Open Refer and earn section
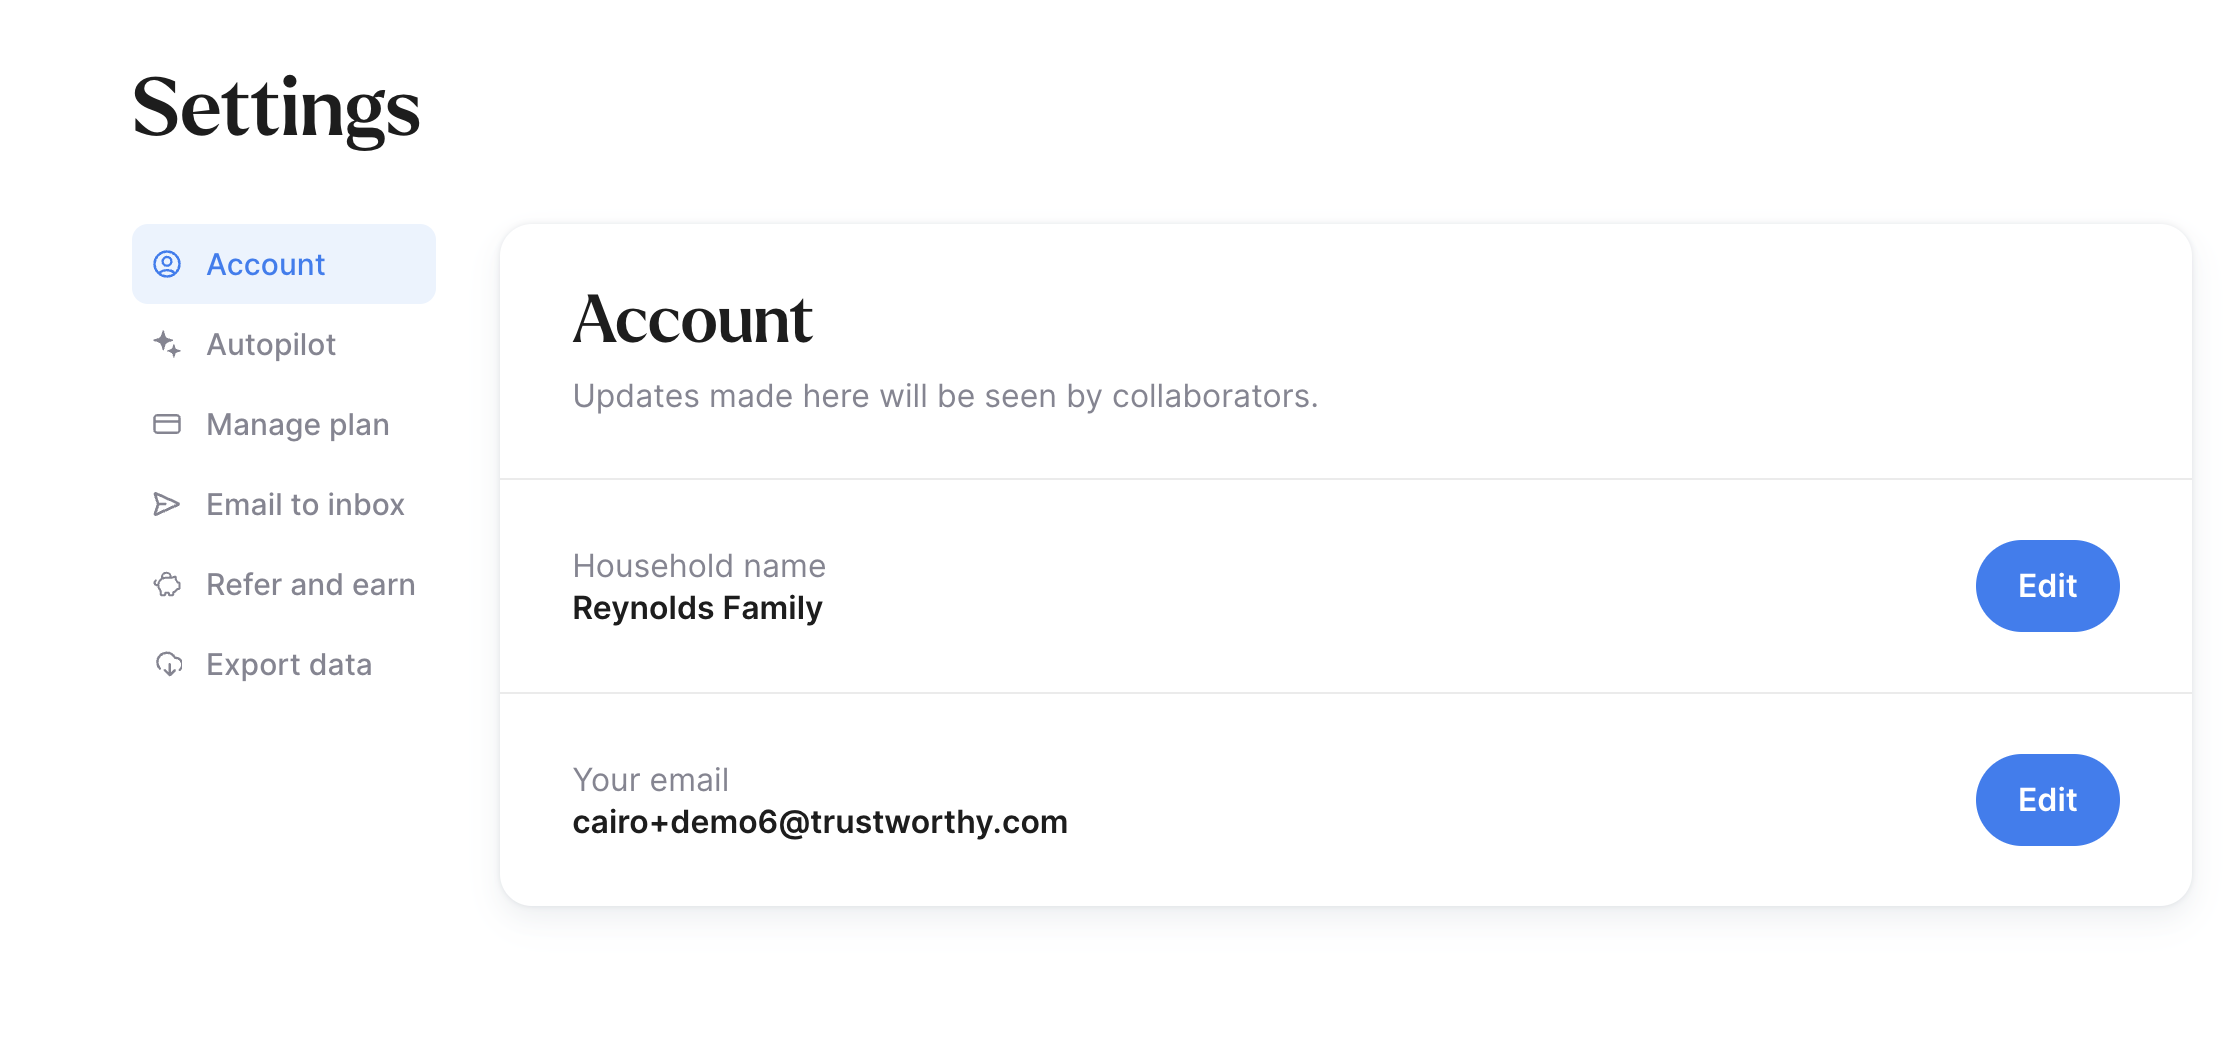This screenshot has height=1056, width=2236. point(284,584)
